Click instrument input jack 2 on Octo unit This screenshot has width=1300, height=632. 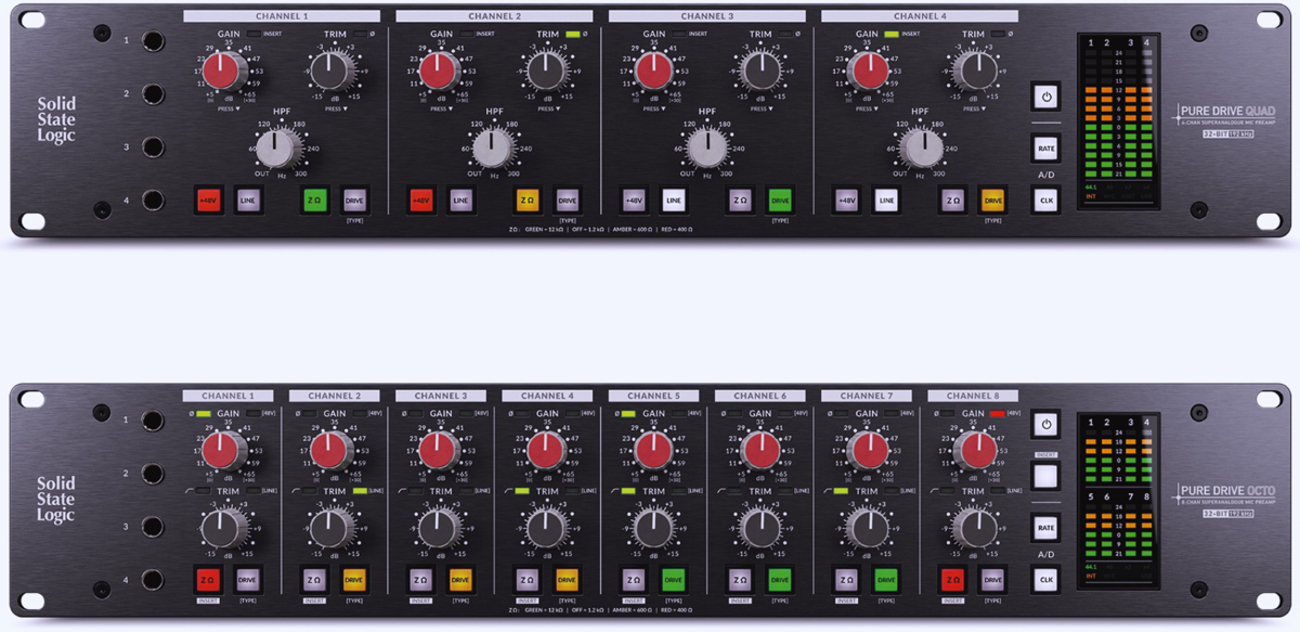pos(153,473)
